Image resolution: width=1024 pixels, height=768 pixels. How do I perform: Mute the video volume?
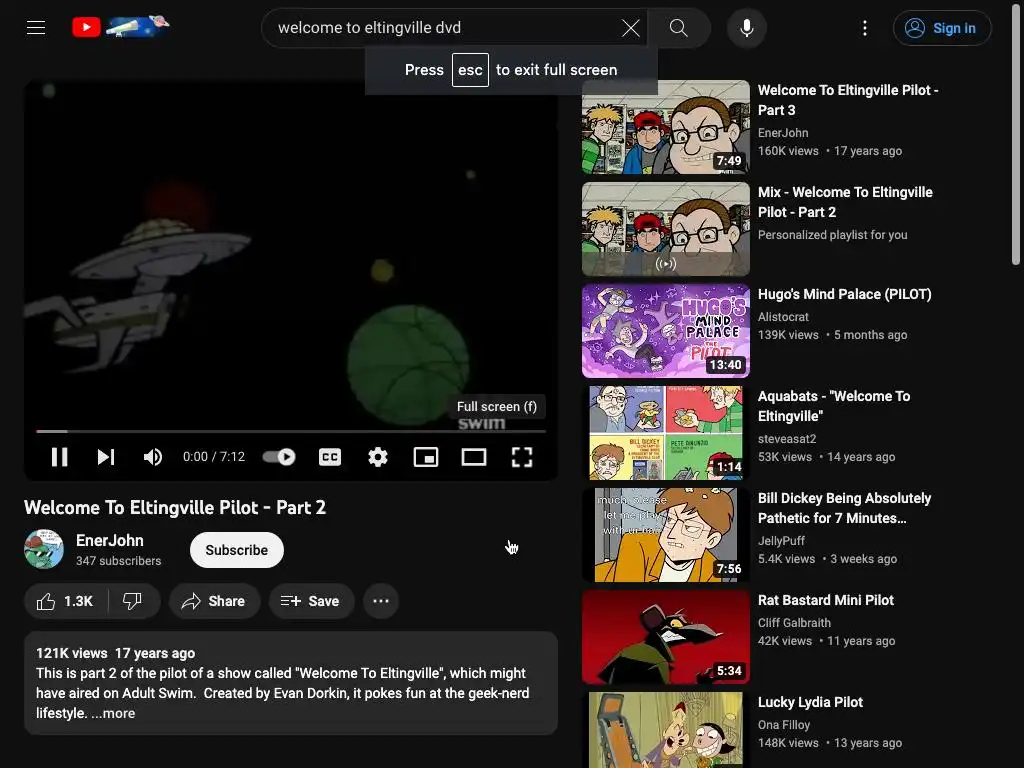point(152,456)
